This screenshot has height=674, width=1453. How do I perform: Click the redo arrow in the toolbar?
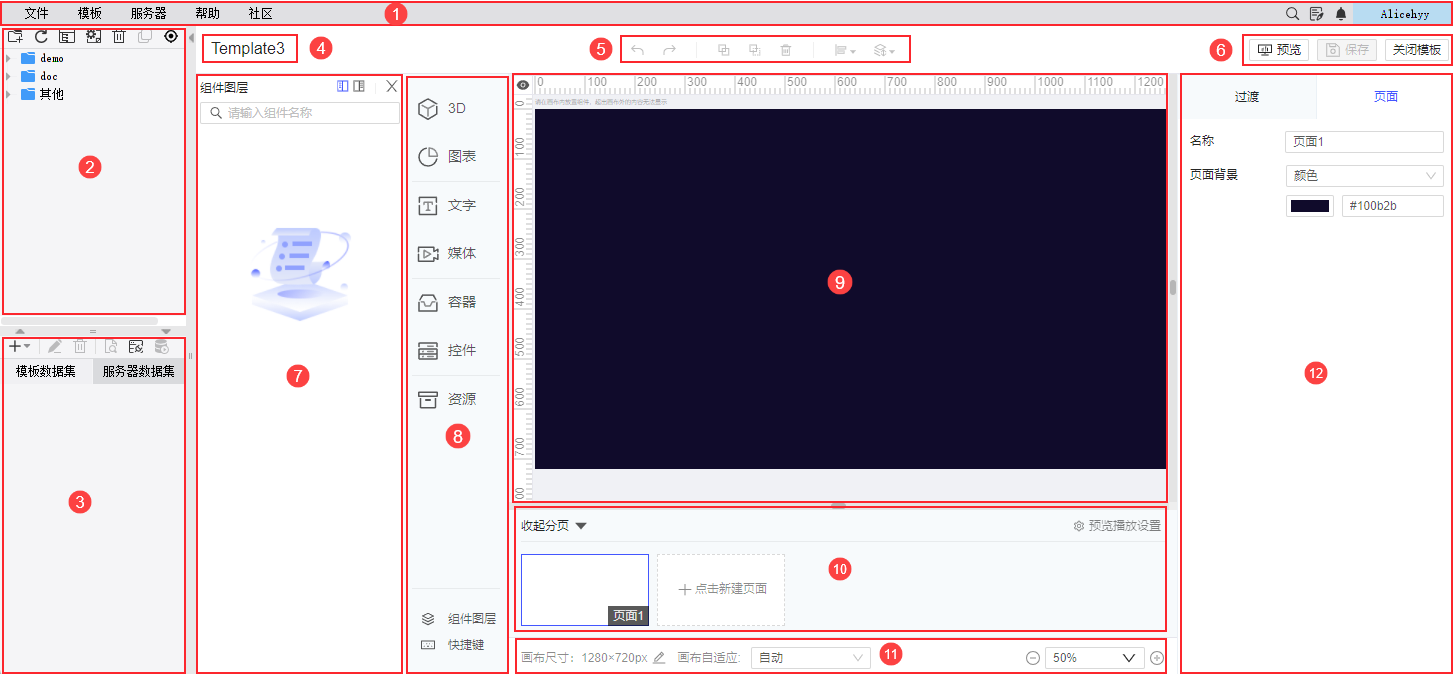(670, 50)
